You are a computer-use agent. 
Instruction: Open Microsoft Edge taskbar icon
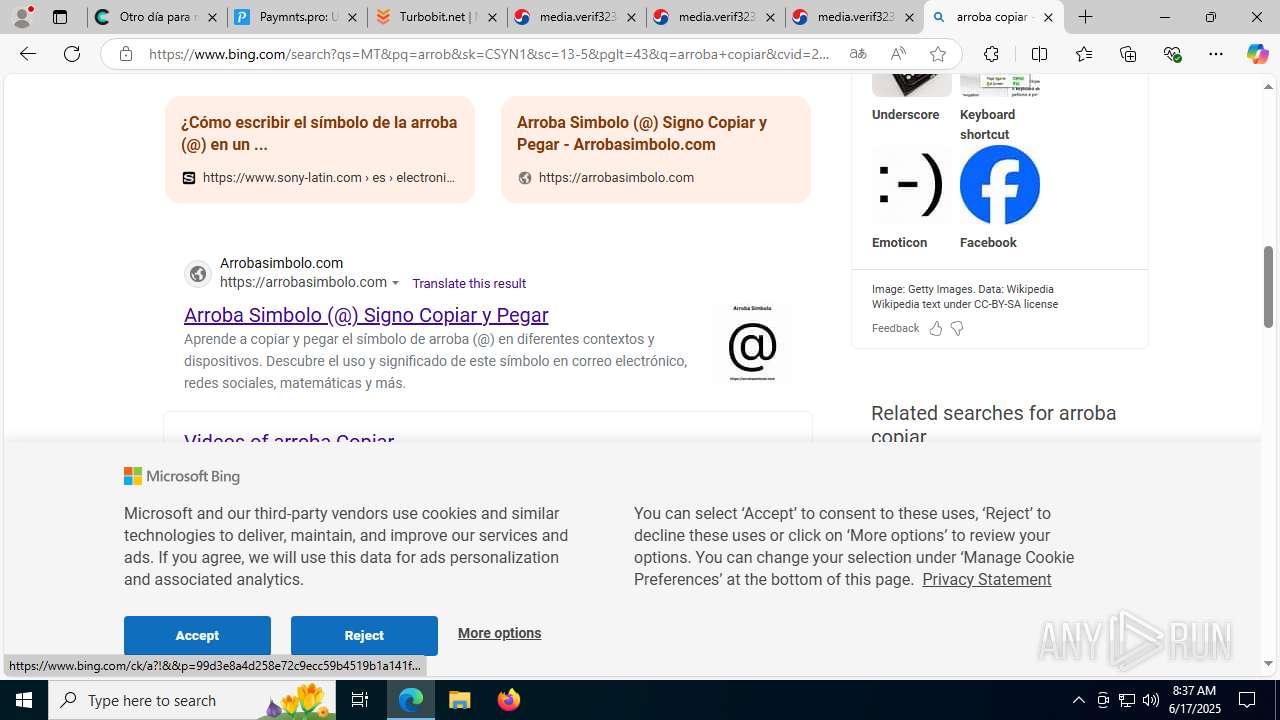pos(411,700)
